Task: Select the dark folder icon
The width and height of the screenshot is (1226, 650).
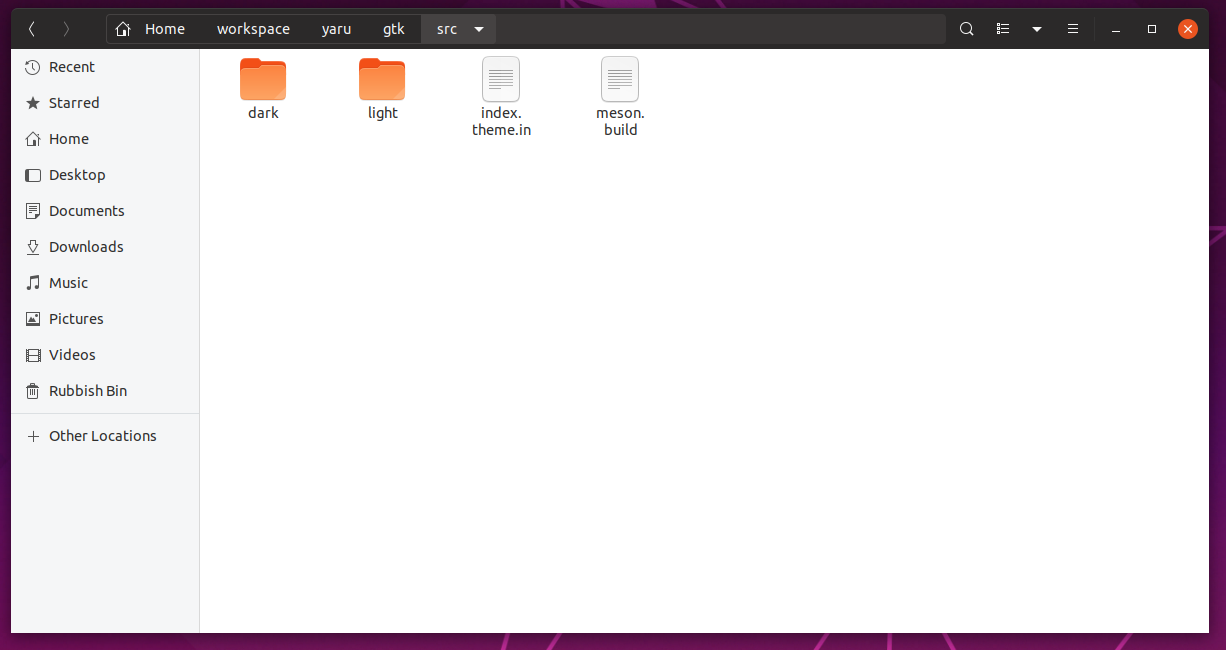Action: coord(263,79)
